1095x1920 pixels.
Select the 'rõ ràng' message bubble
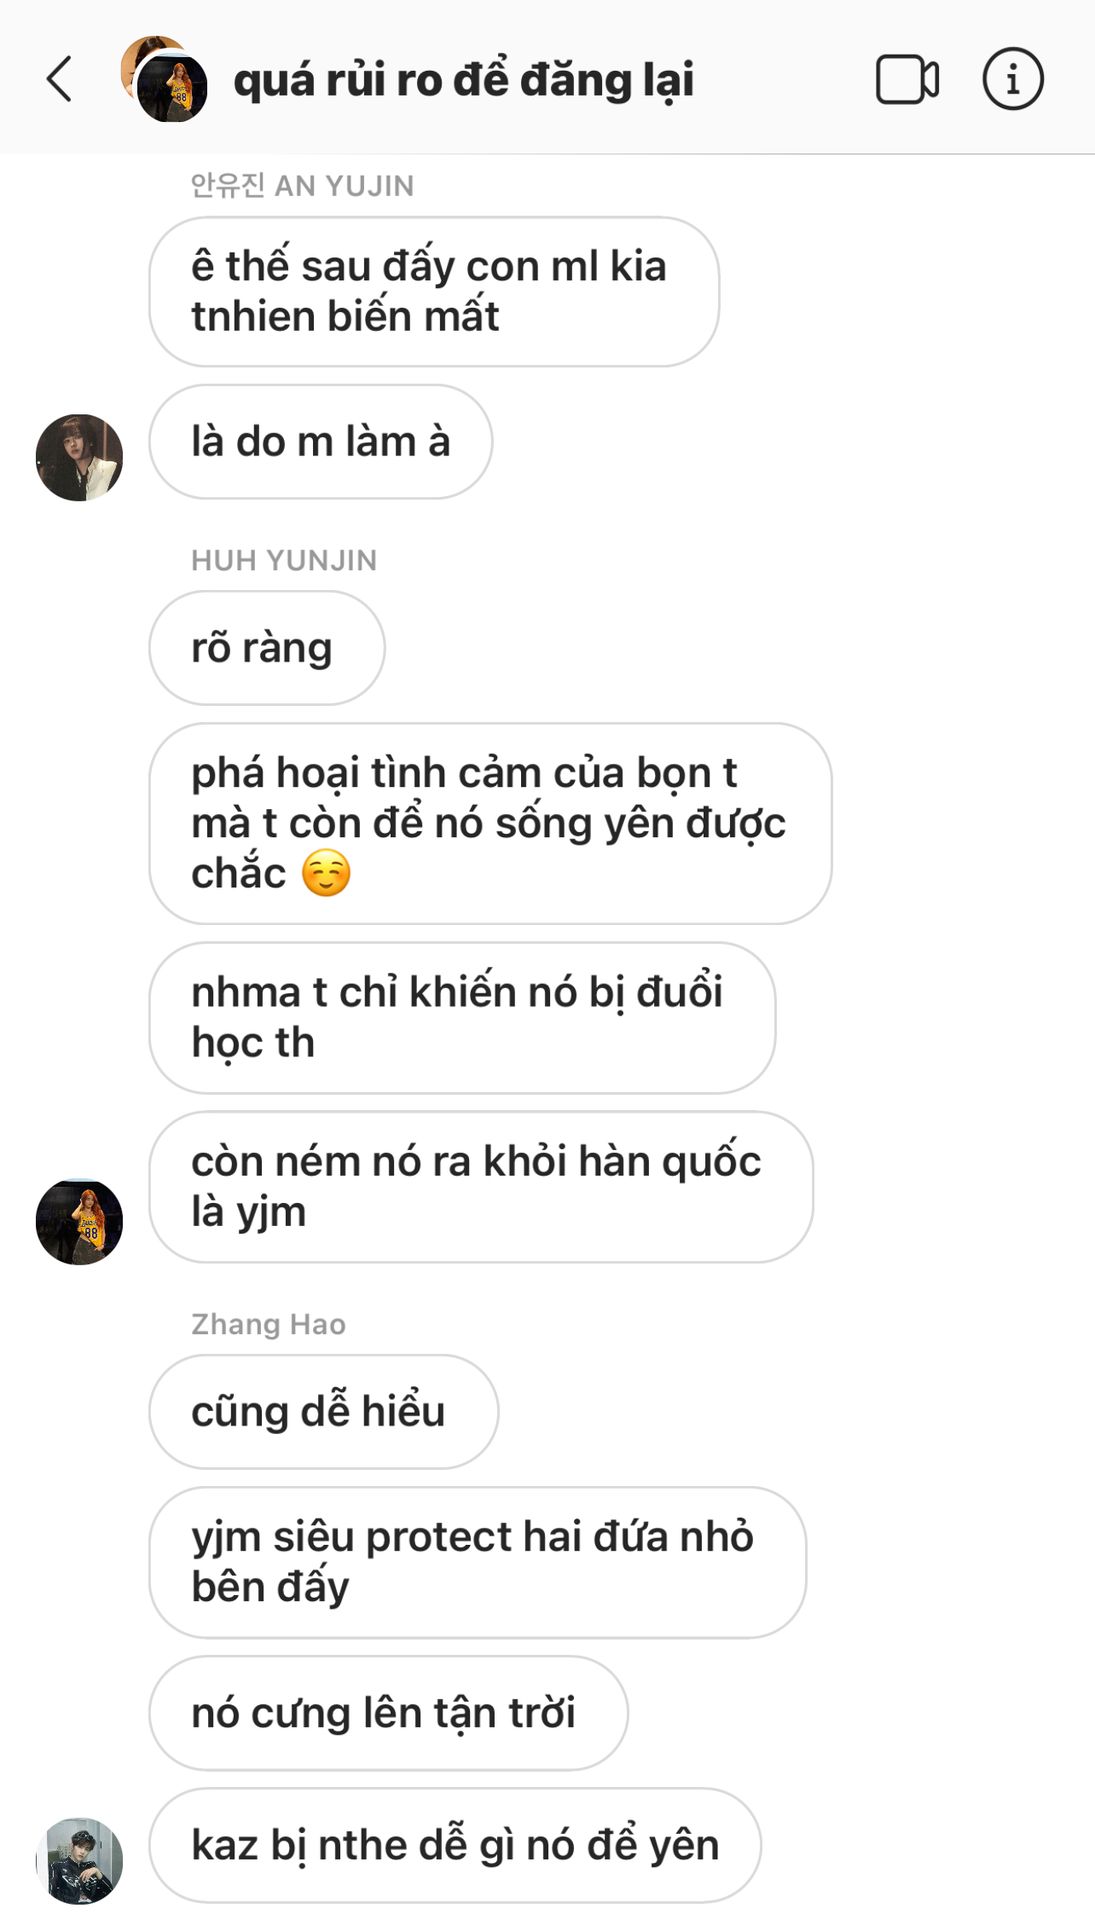(x=267, y=648)
